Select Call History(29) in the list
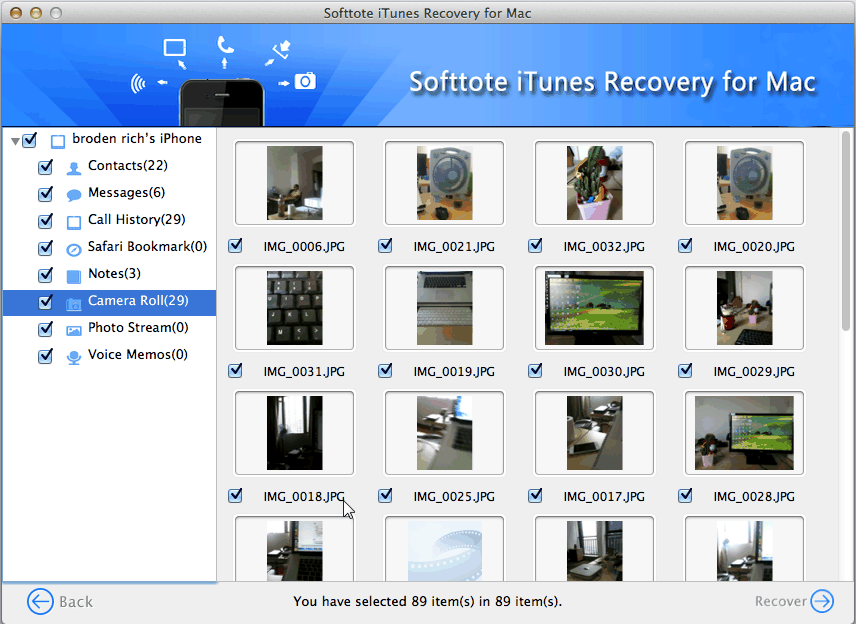Viewport: 856px width, 624px height. pyautogui.click(x=136, y=220)
